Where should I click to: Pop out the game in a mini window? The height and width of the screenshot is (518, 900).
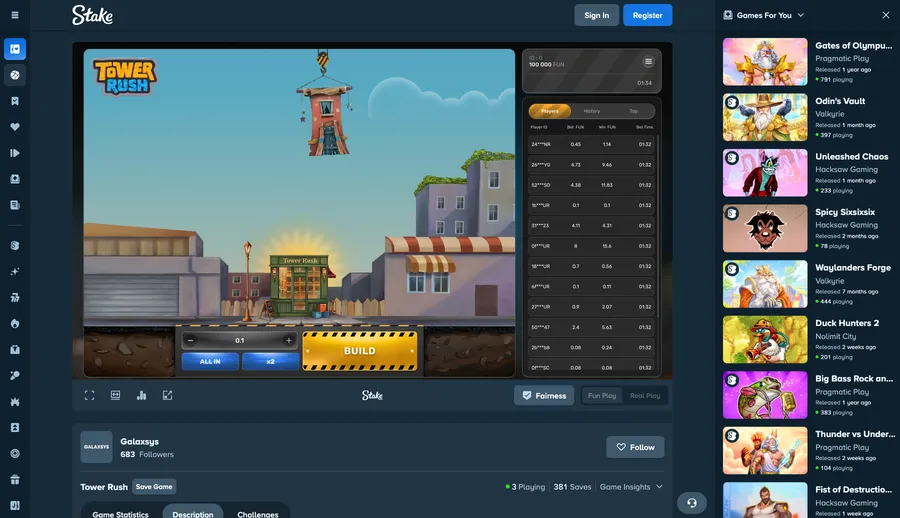[x=167, y=395]
